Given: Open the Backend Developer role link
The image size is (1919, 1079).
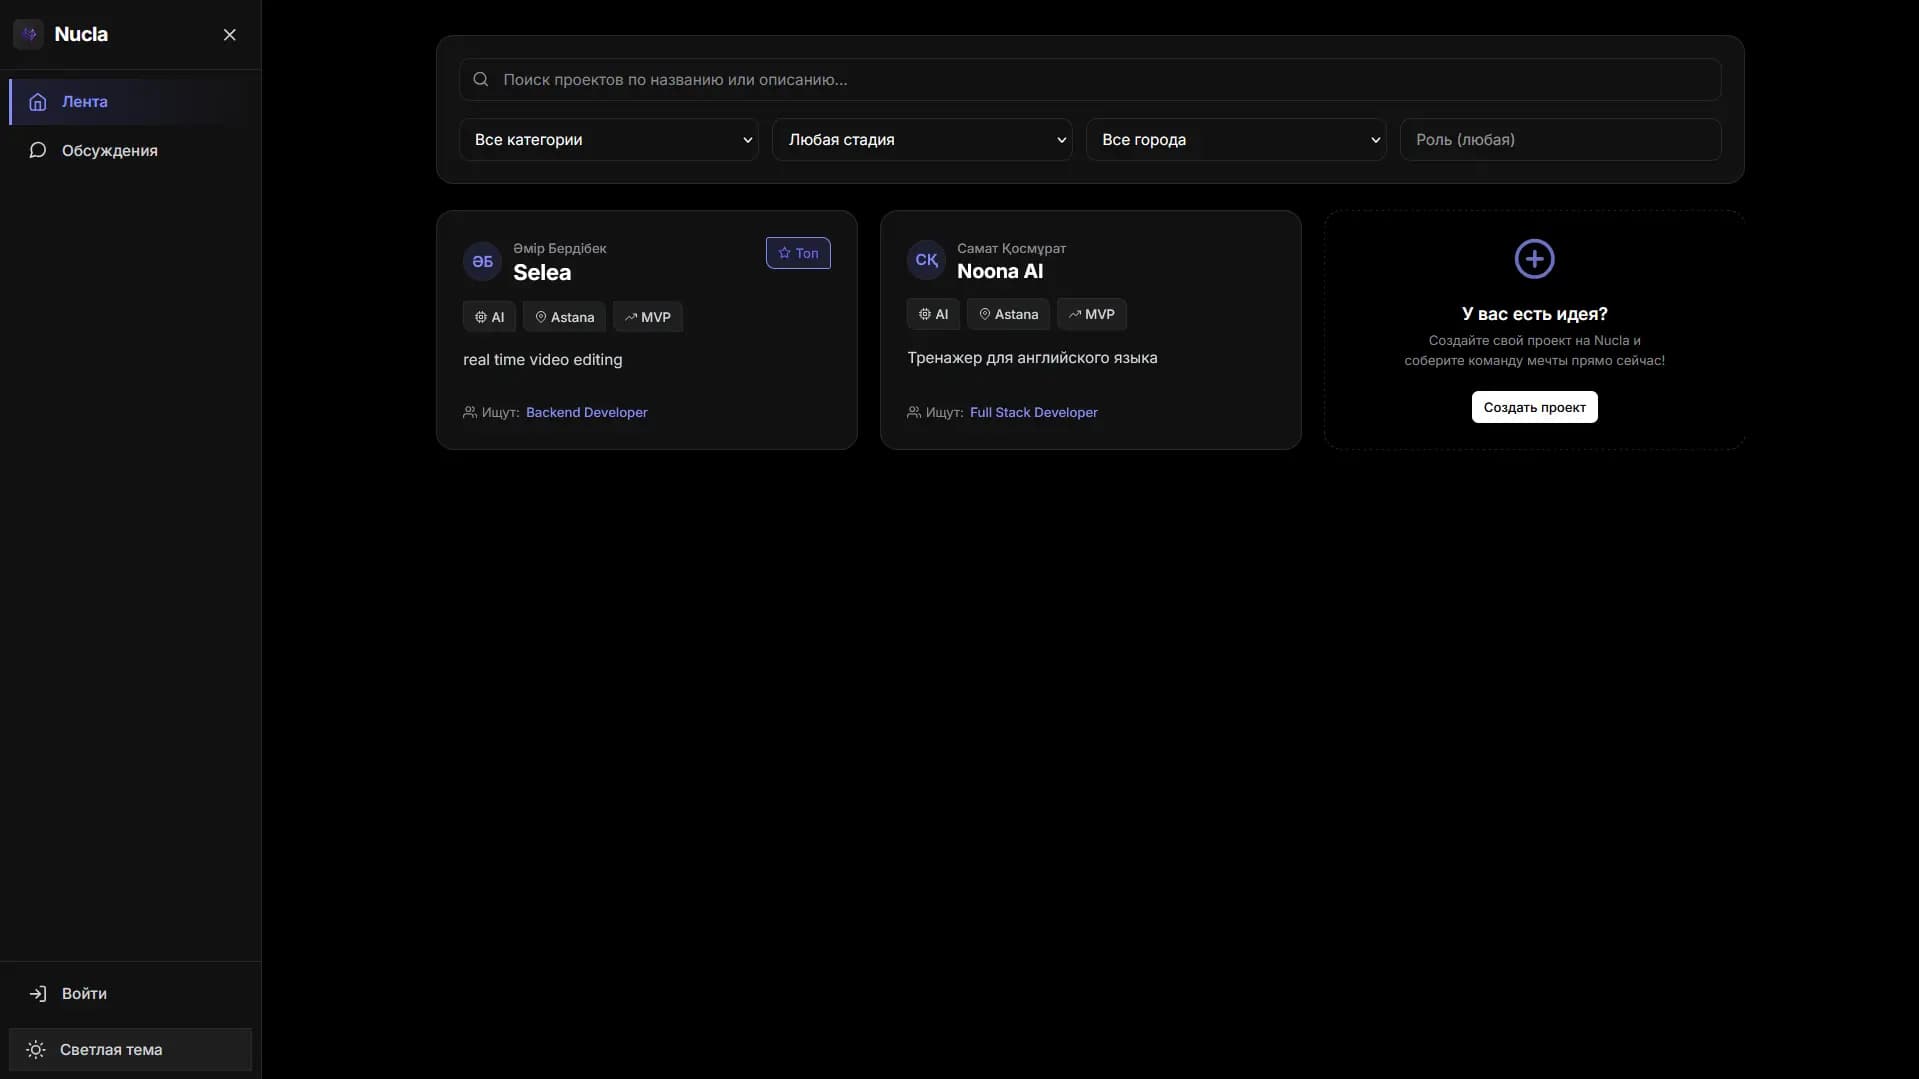Looking at the screenshot, I should 587,413.
